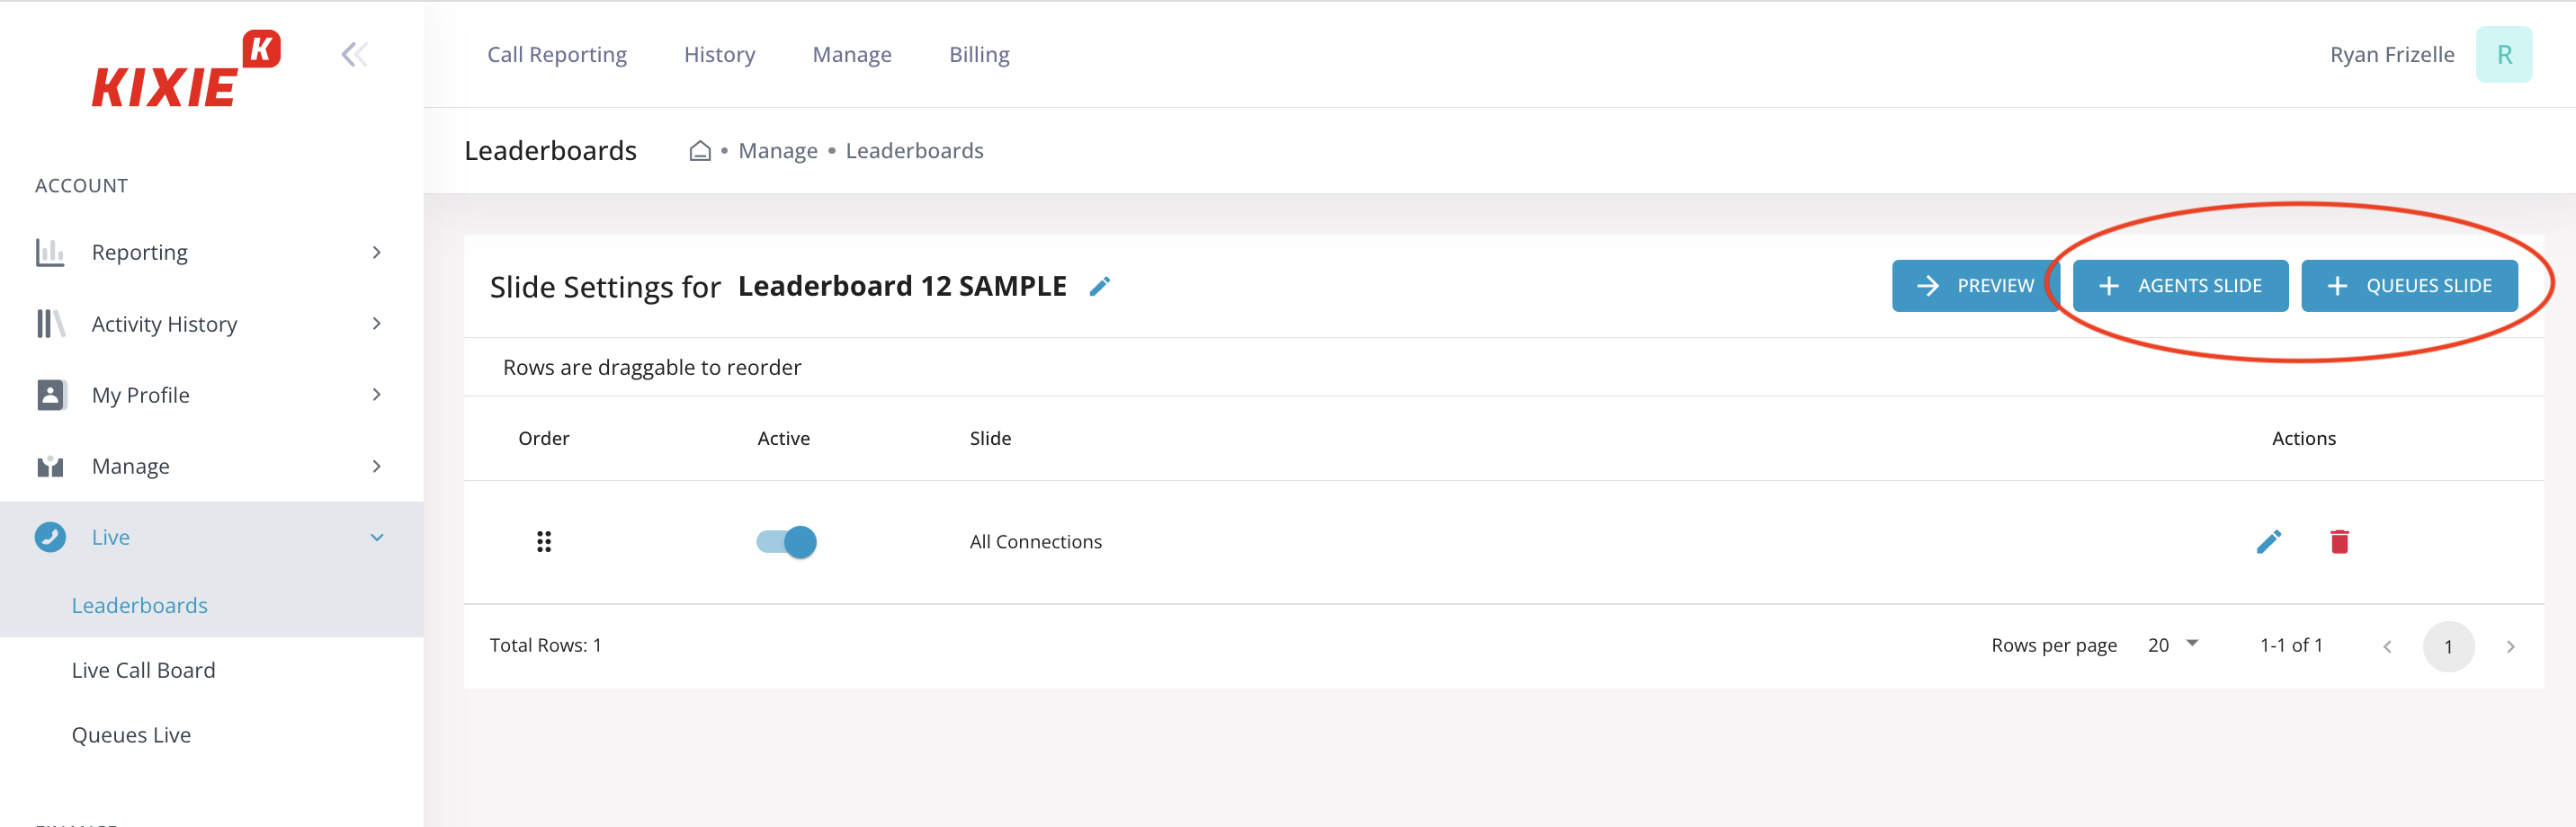The height and width of the screenshot is (827, 2576).
Task: Add an Agents Slide
Action: (x=2179, y=286)
